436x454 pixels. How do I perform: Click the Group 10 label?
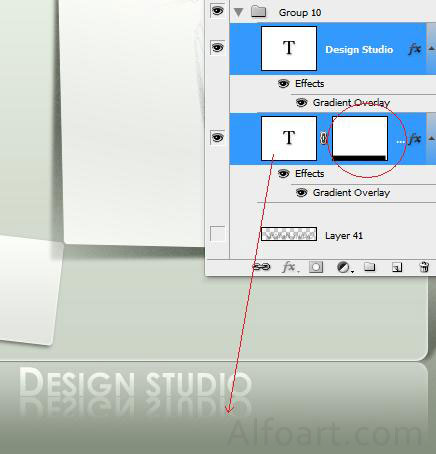[x=300, y=13]
